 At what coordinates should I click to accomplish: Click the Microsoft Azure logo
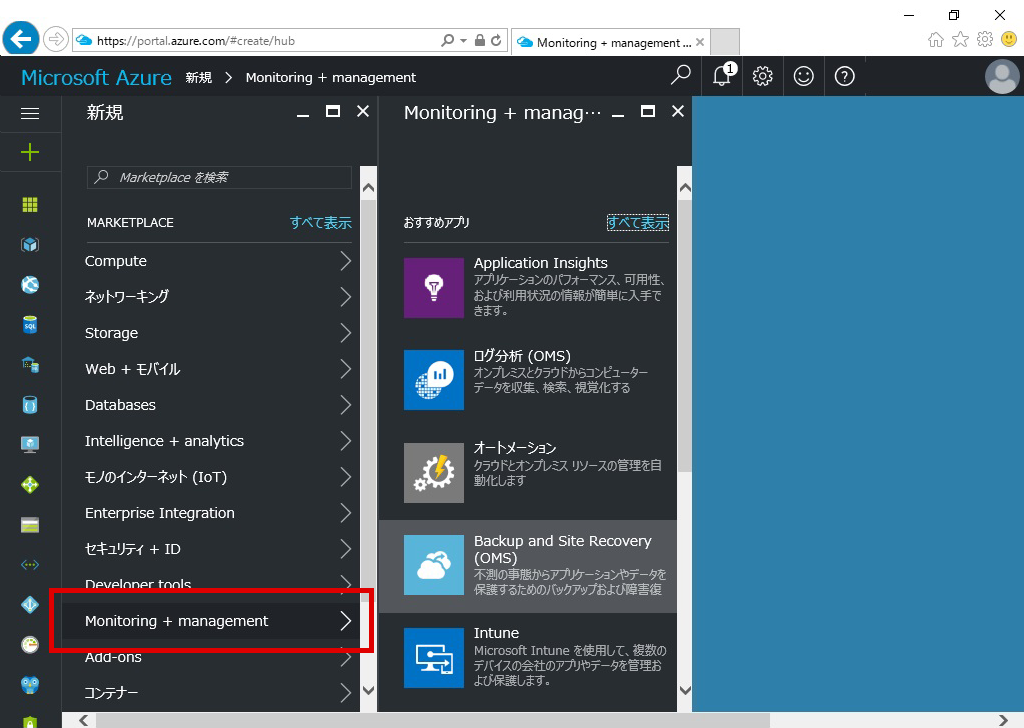point(97,78)
